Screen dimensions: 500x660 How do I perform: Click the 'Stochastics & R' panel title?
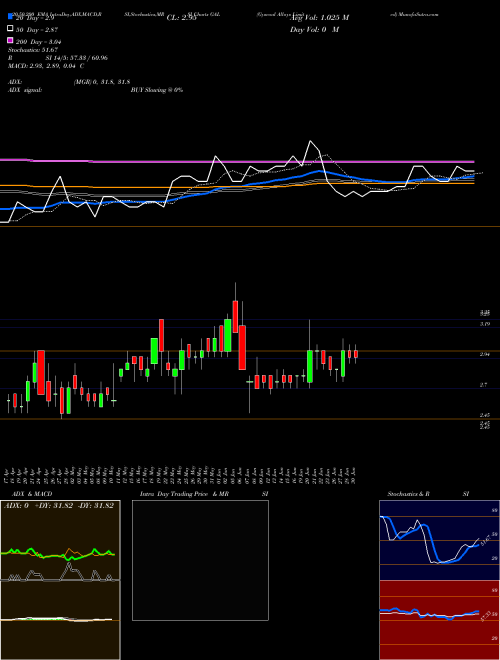[x=409, y=494]
